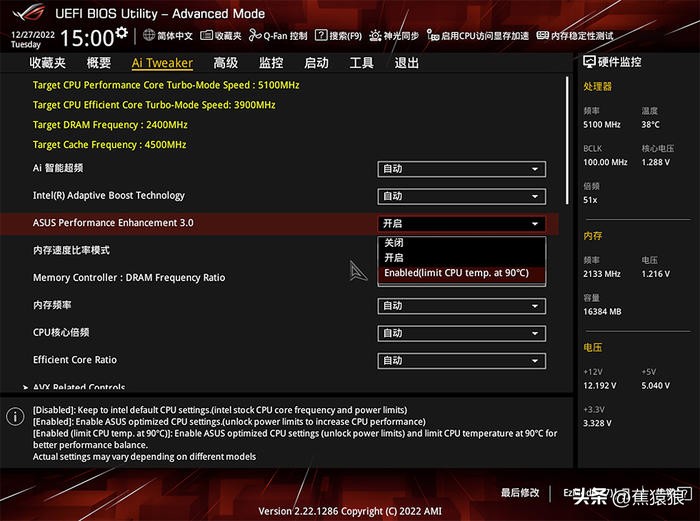
Task: Open the 概要 tab
Action: (x=99, y=63)
